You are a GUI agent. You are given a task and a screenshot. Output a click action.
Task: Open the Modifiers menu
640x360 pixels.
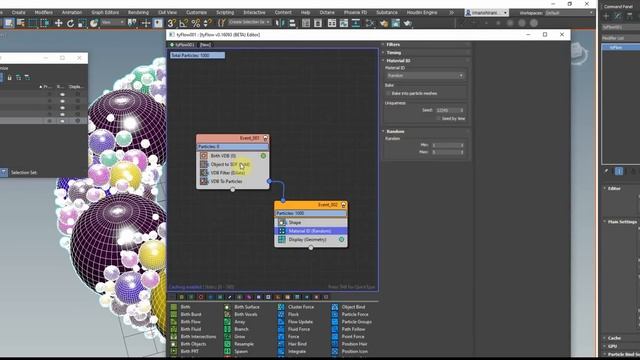pos(43,13)
